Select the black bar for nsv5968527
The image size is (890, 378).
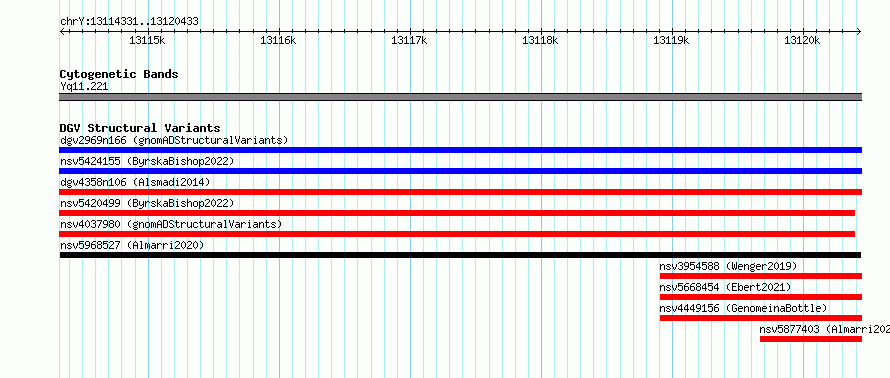click(460, 255)
